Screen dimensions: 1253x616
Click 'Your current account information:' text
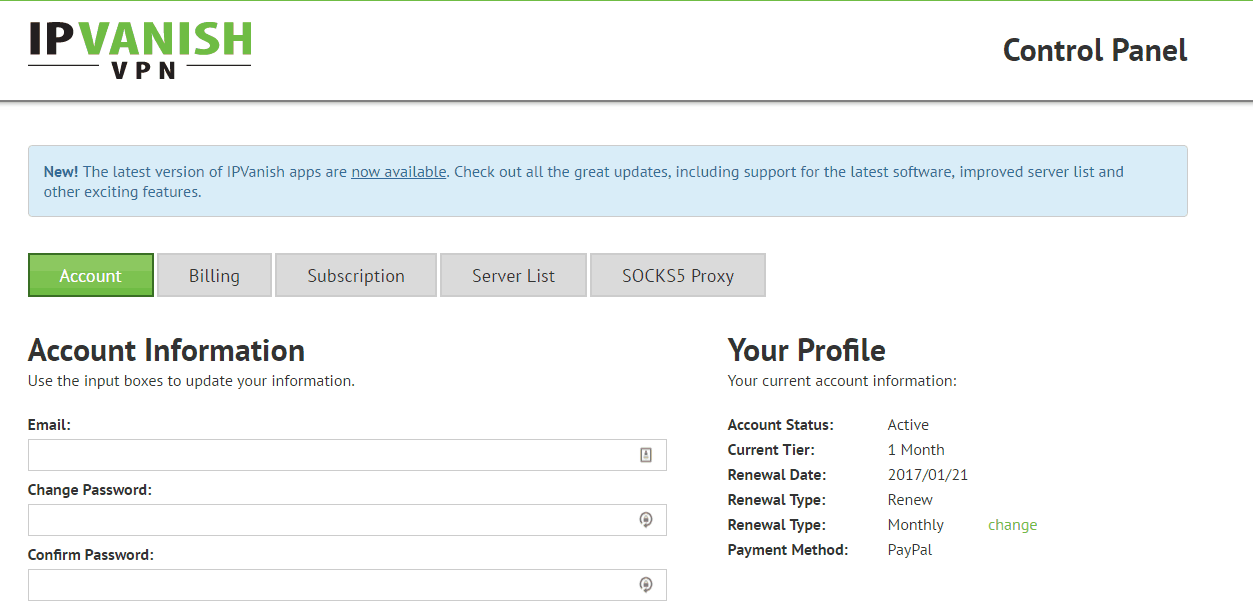pos(842,381)
